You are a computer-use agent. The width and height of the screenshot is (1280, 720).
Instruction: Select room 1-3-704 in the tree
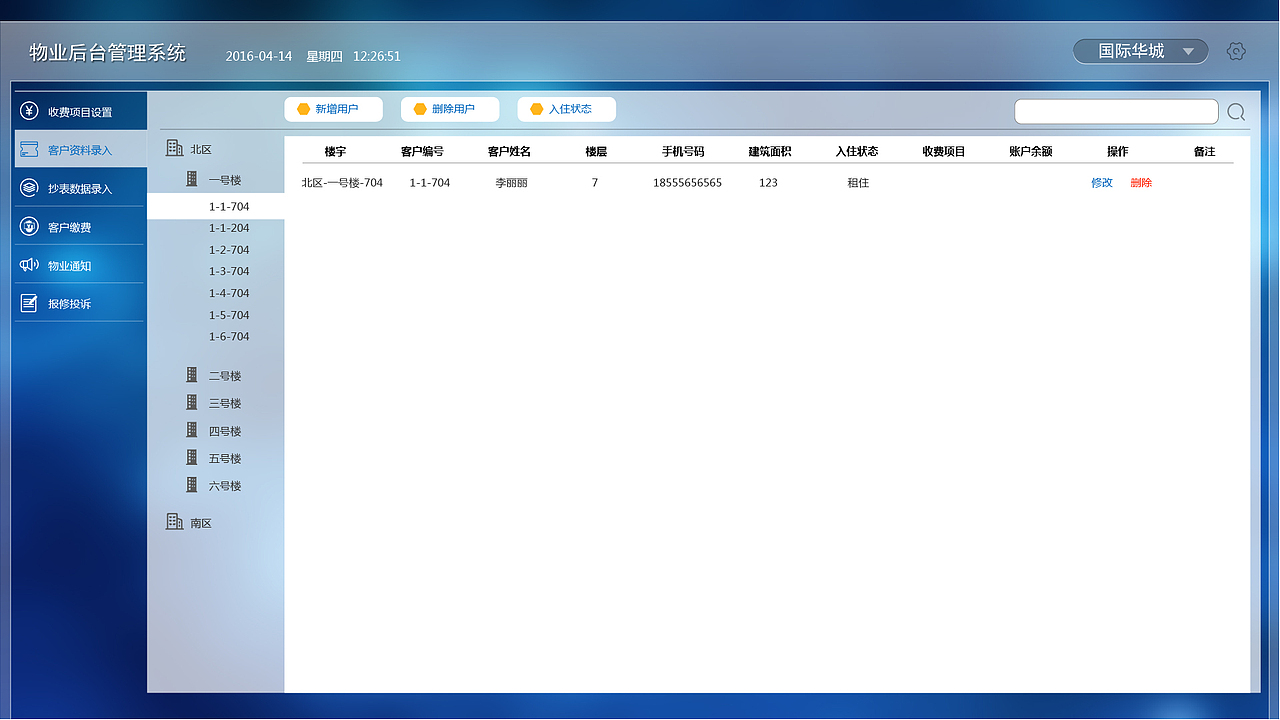point(229,271)
